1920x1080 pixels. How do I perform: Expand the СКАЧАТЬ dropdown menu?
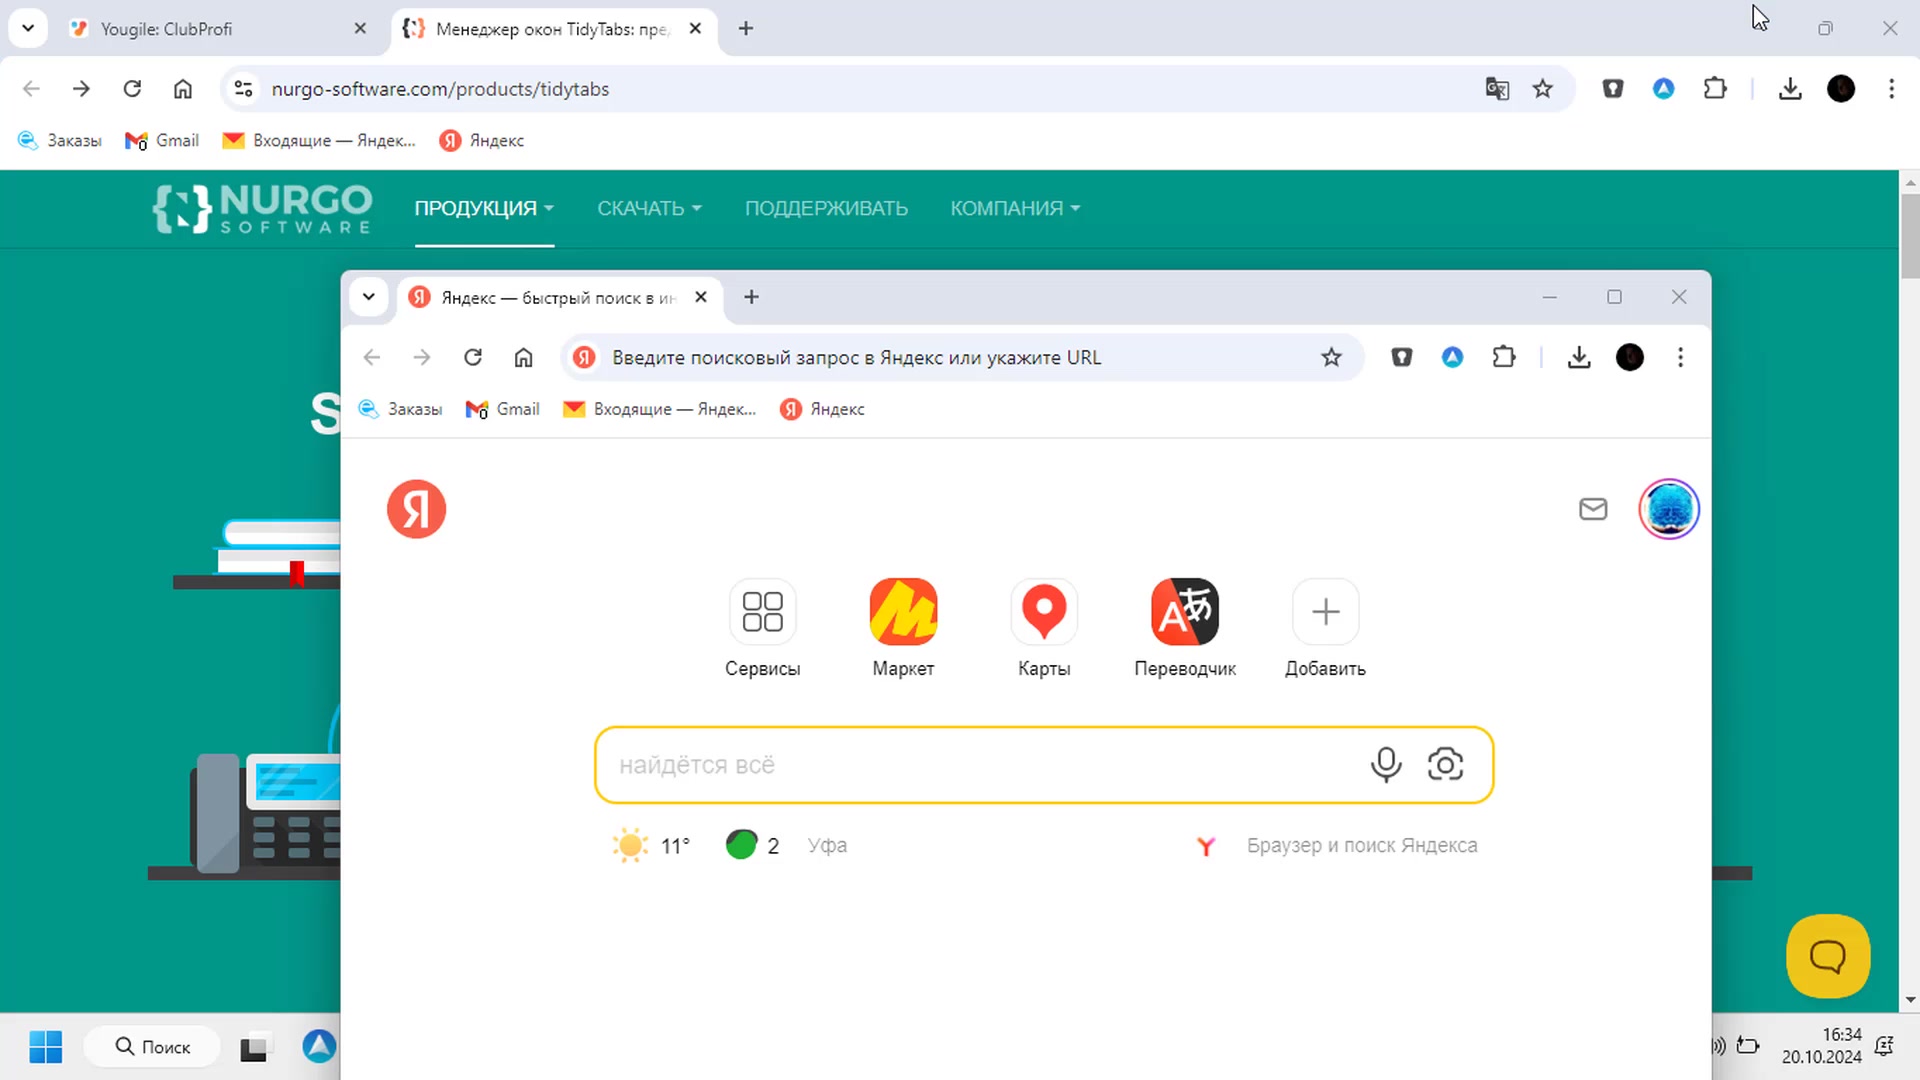[649, 208]
